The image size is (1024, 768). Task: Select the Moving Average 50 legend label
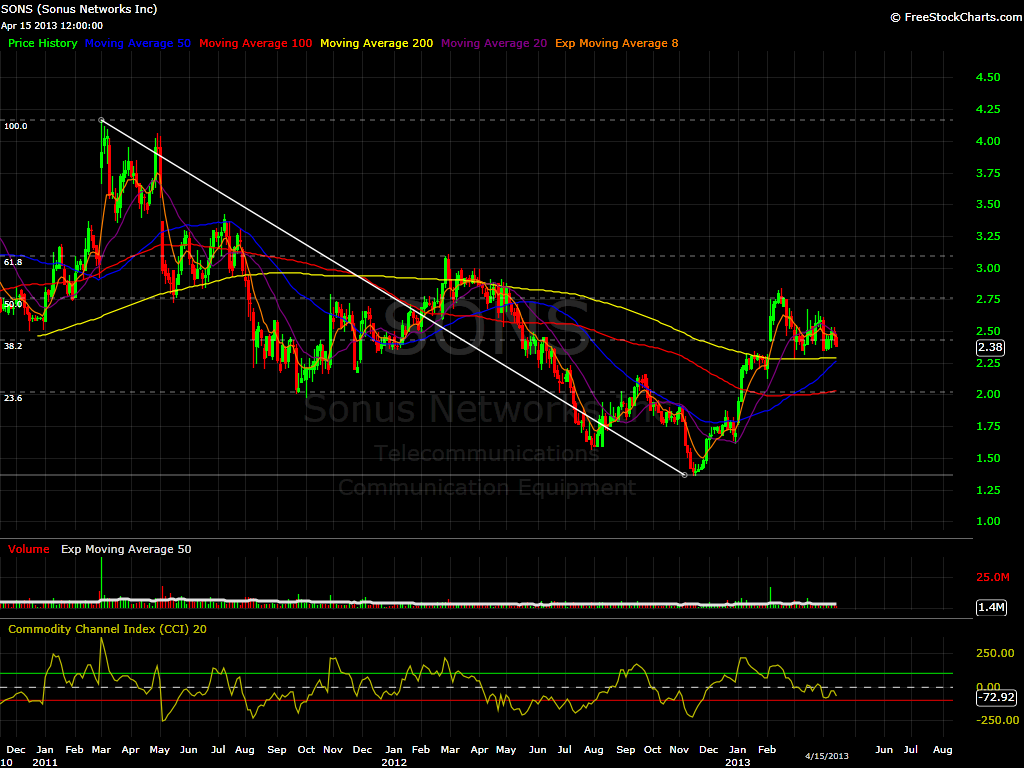(138, 43)
